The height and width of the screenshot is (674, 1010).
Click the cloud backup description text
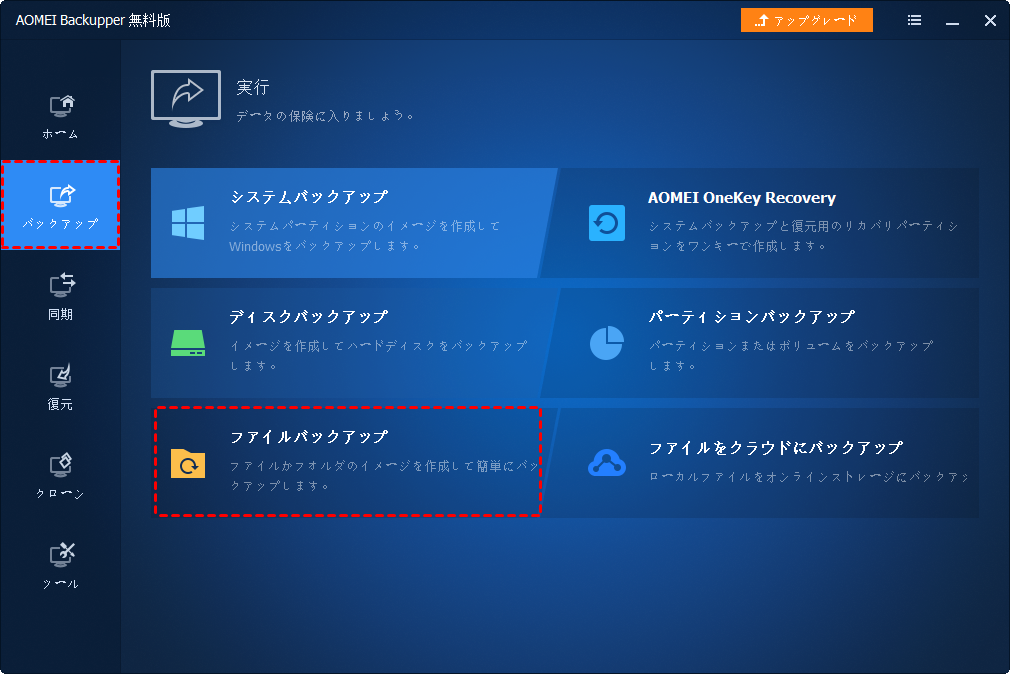(x=808, y=477)
